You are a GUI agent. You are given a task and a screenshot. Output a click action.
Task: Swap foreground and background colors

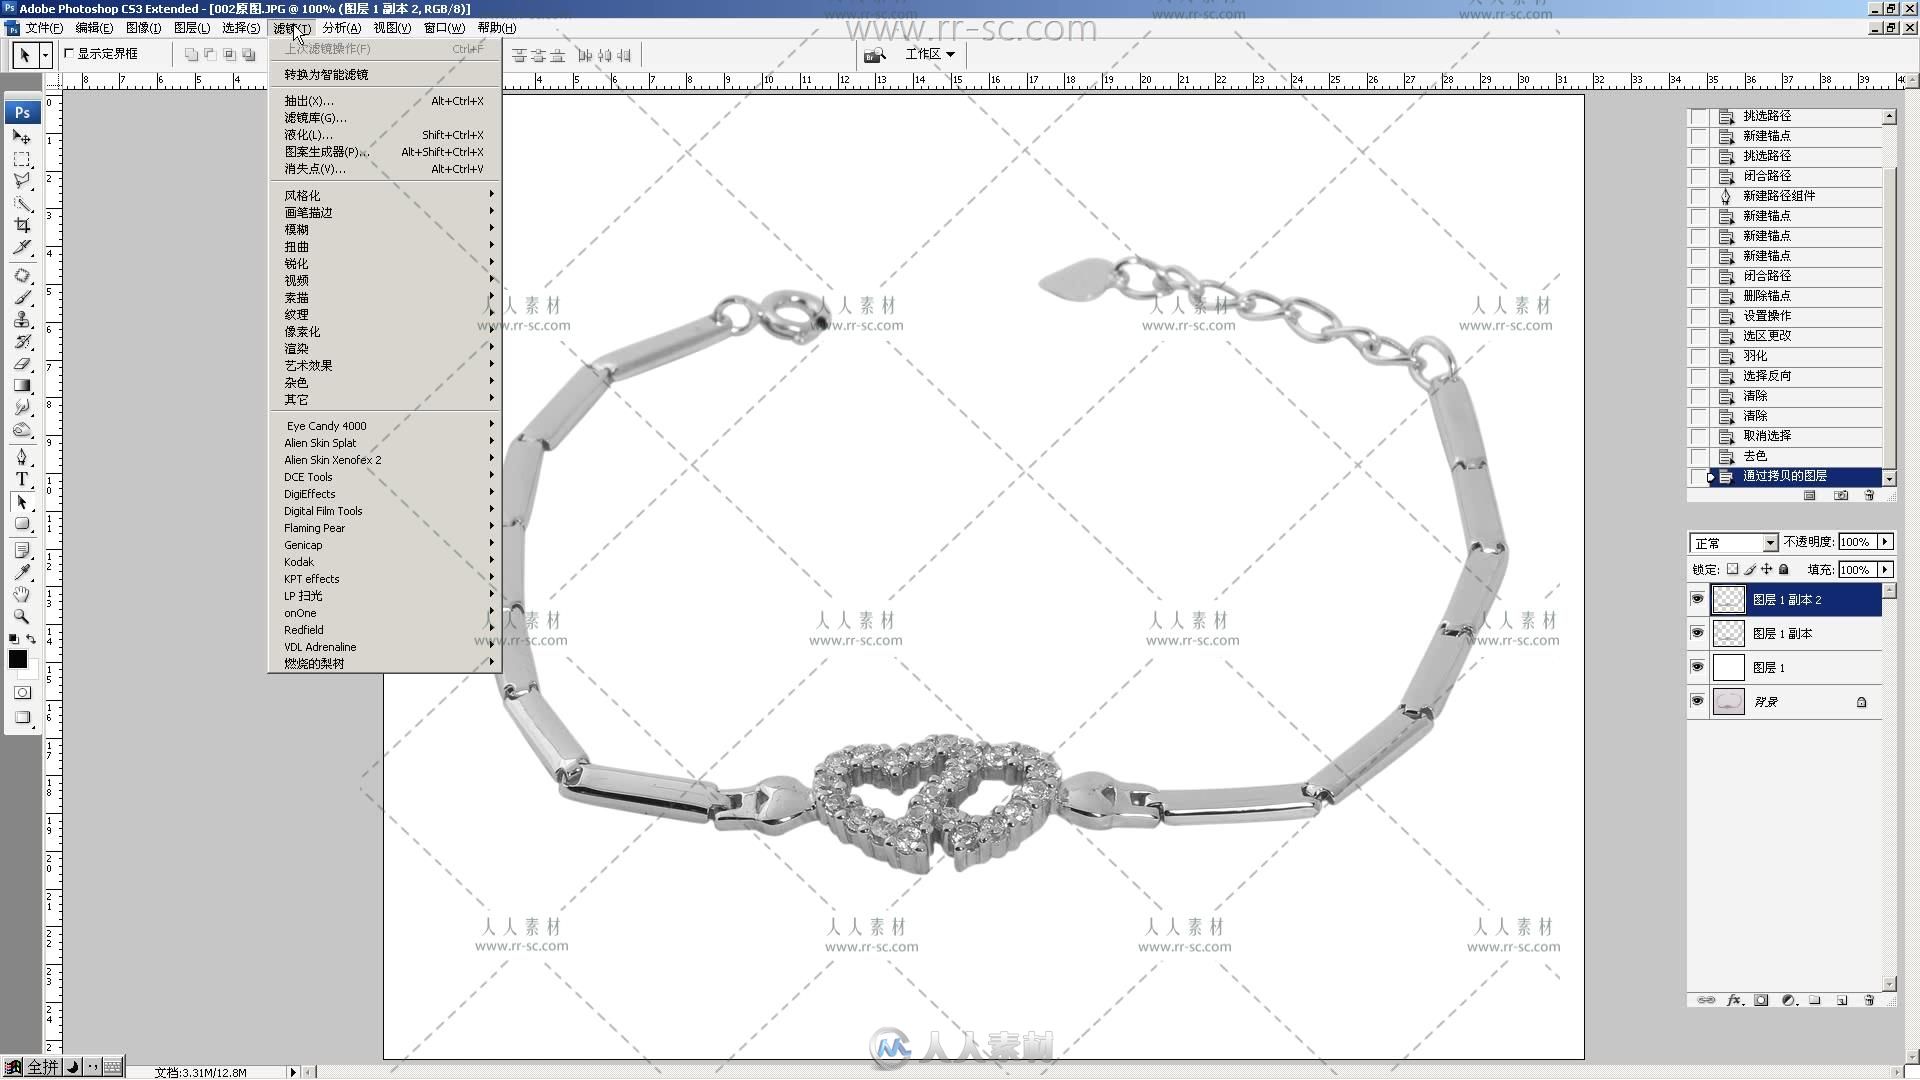(31, 639)
